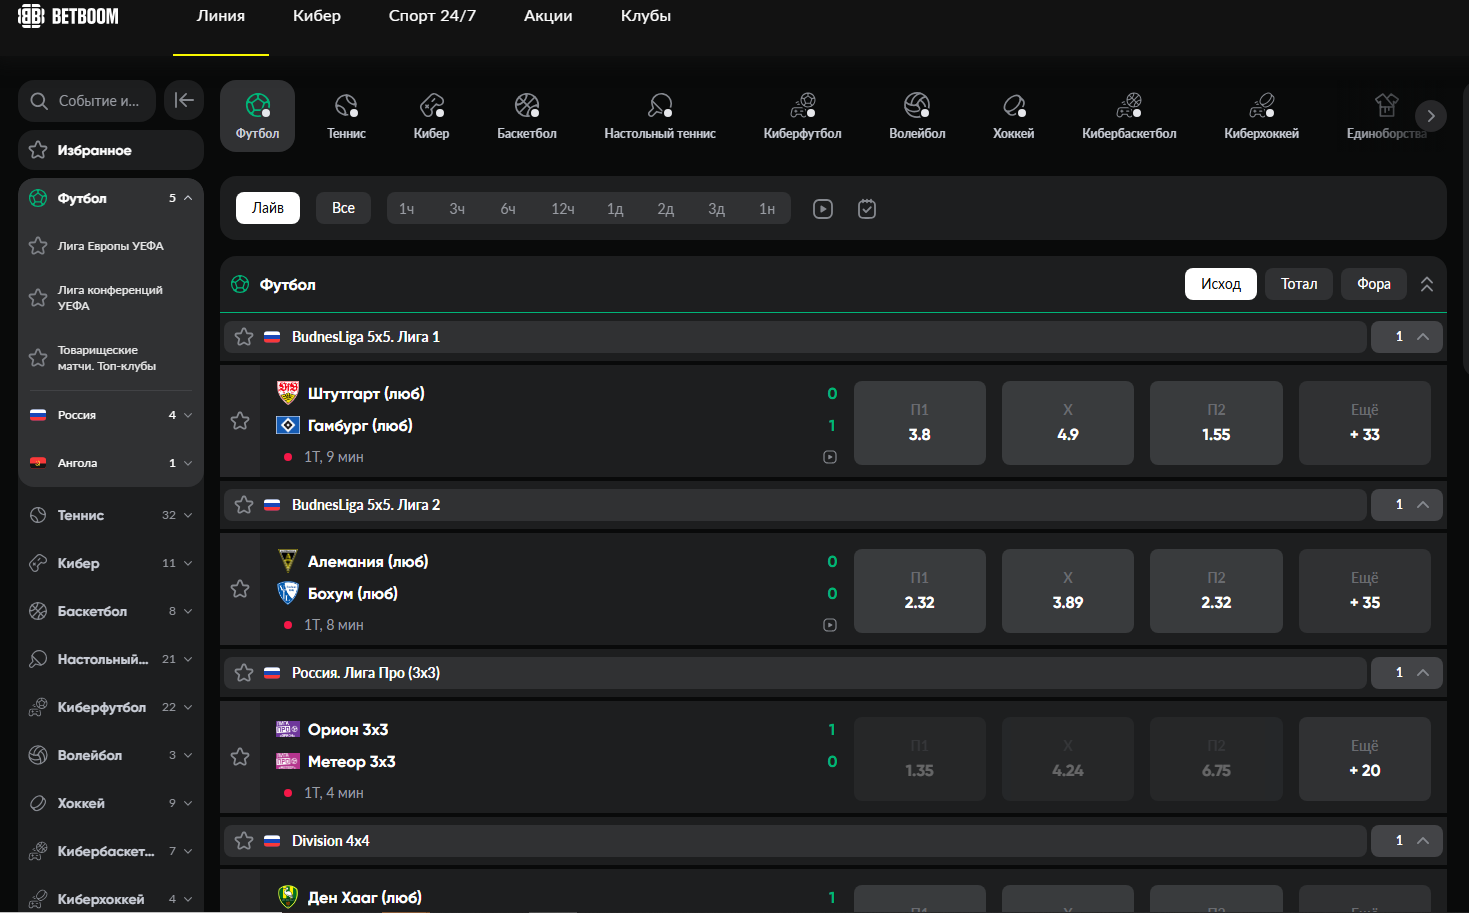Expand Кибер in the sidebar
1469x913 pixels.
click(x=187, y=563)
